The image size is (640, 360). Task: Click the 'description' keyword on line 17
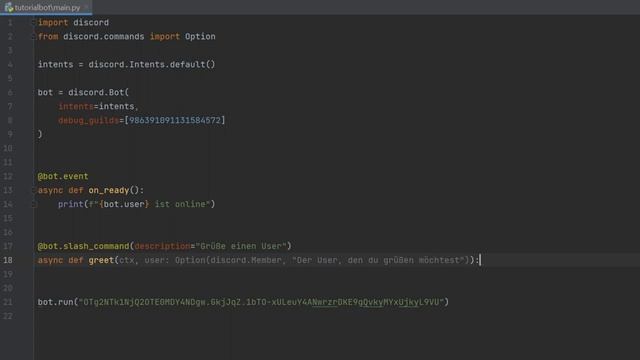click(x=162, y=247)
